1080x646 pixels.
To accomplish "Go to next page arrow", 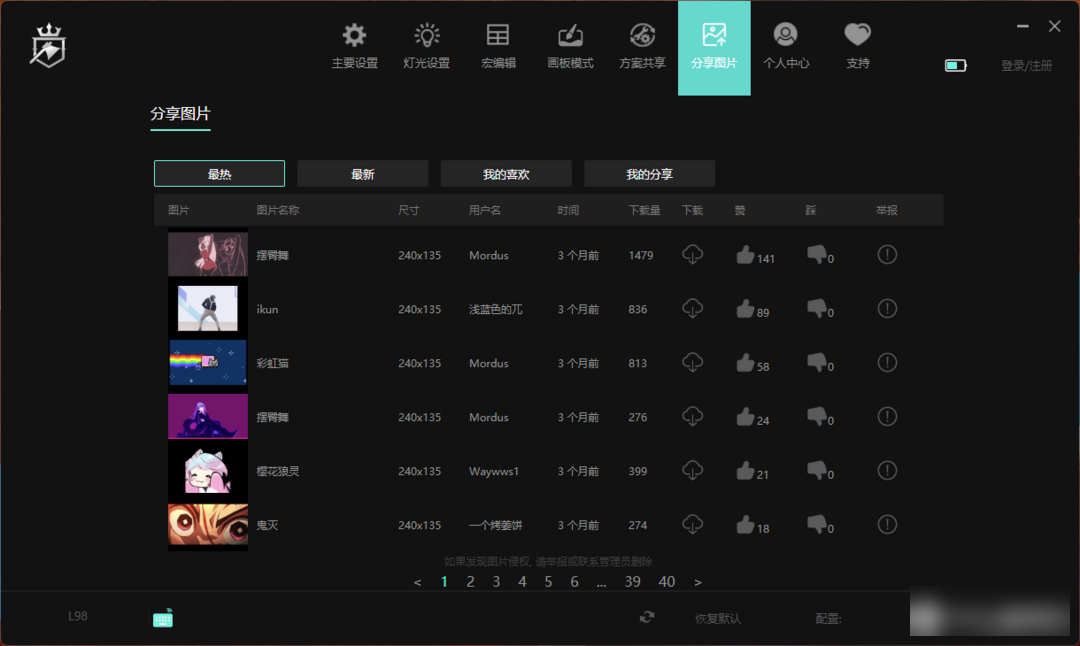I will point(698,583).
